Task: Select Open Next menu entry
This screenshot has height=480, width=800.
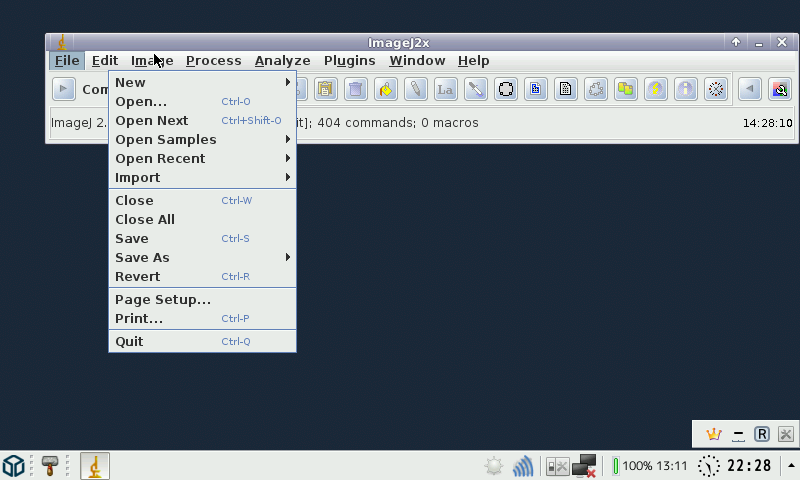Action: click(x=203, y=121)
